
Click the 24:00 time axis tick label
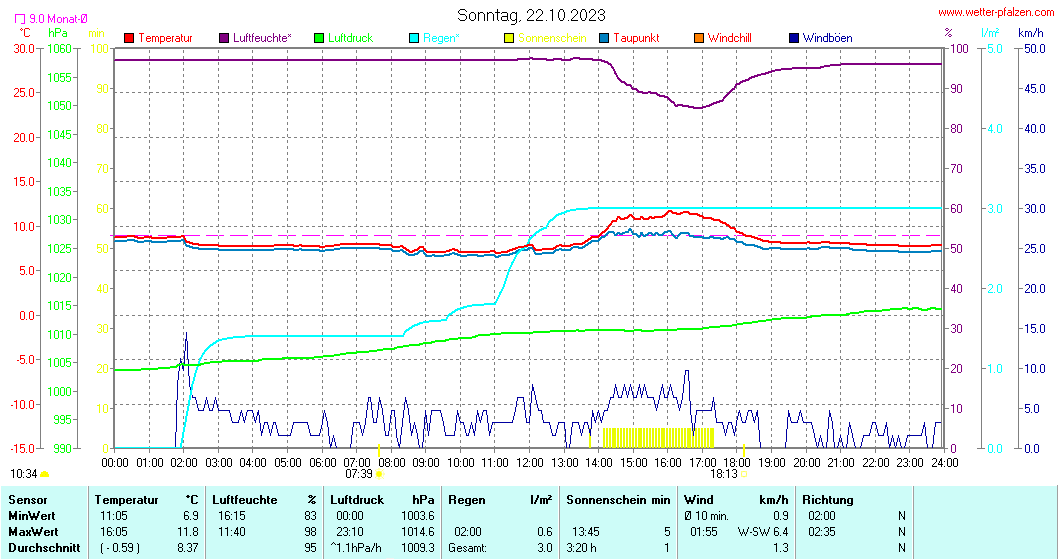point(944,462)
